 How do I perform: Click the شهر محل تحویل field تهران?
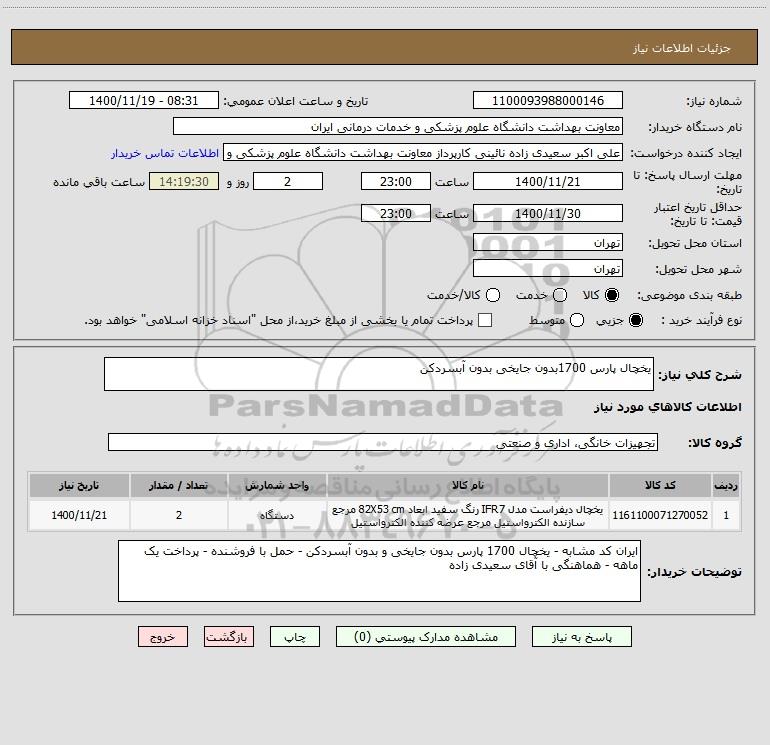[x=548, y=268]
